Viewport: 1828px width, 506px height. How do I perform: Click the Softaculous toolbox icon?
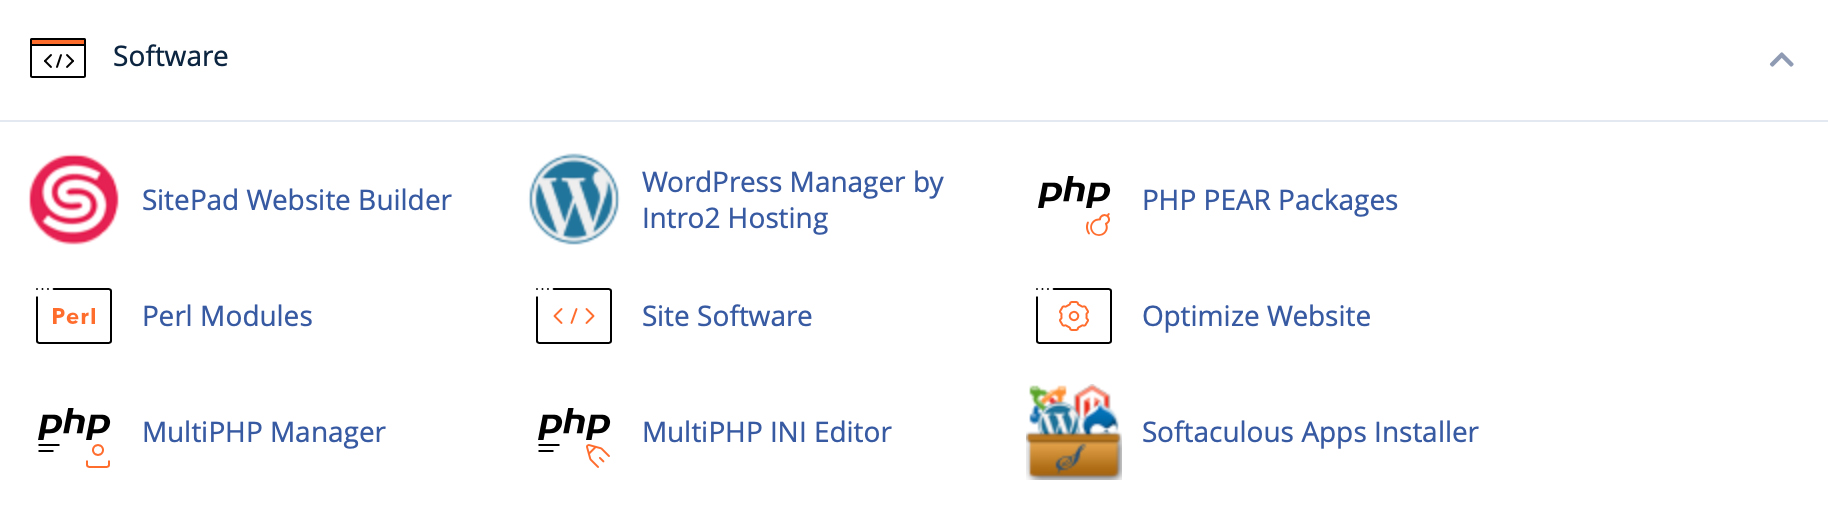[1074, 432]
